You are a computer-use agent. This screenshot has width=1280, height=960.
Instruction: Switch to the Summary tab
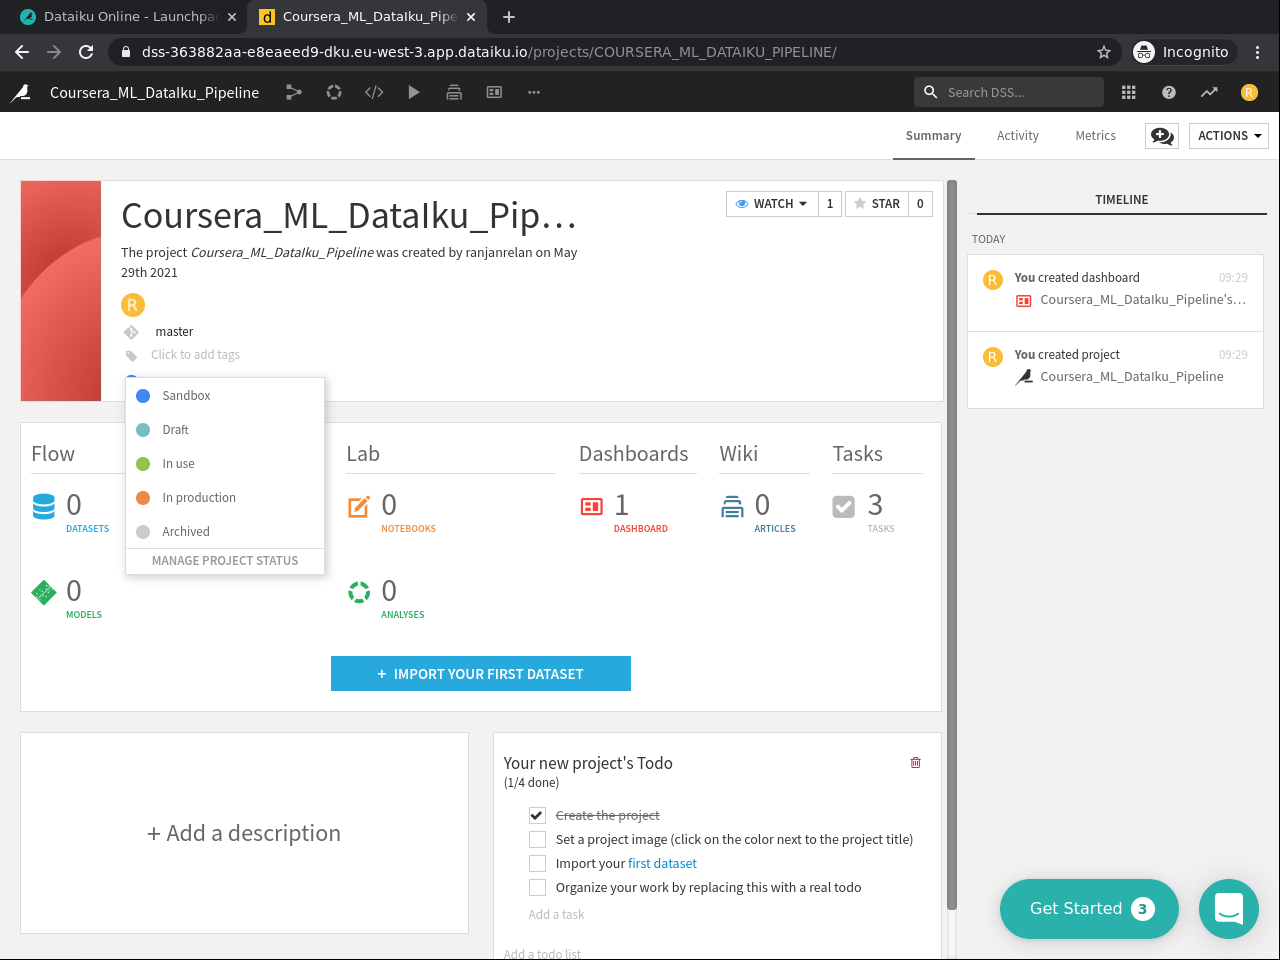click(x=933, y=136)
